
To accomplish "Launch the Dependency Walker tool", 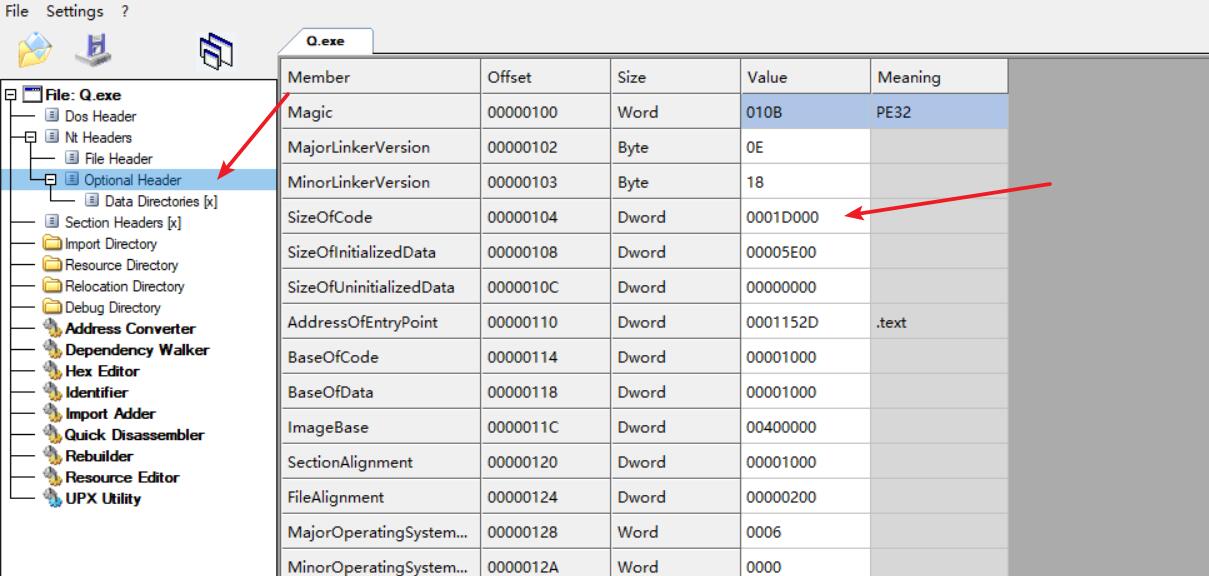I will click(137, 350).
